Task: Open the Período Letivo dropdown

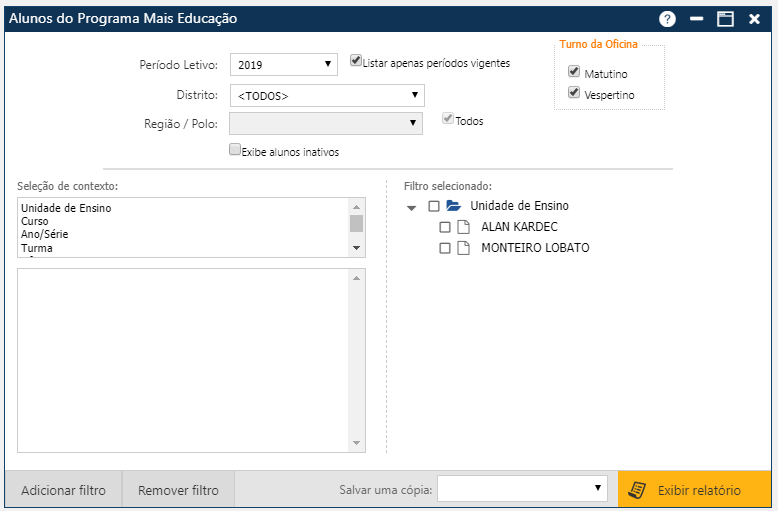Action: click(x=285, y=65)
